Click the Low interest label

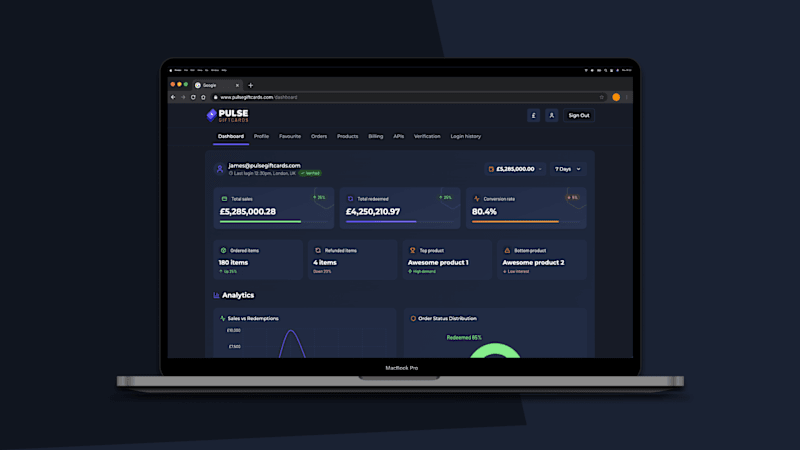pyautogui.click(x=518, y=271)
